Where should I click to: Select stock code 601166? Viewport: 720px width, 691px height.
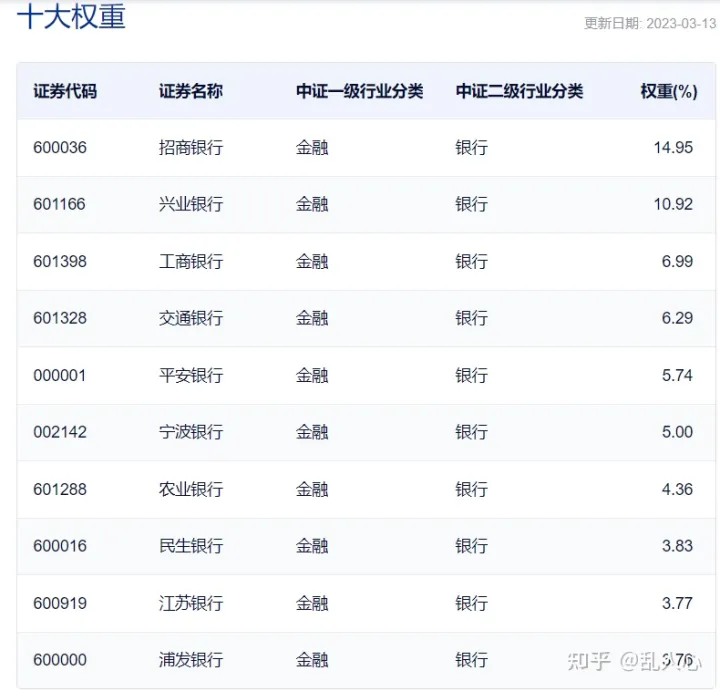click(59, 204)
